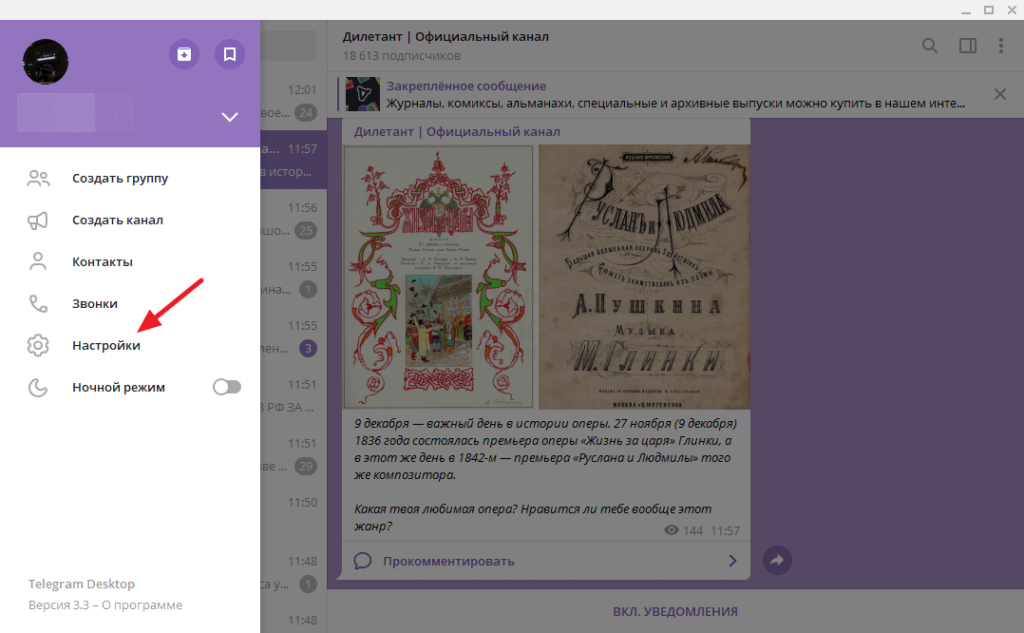This screenshot has width=1024, height=633.
Task: Open the Руслан и Людмила poster image
Action: [x=644, y=271]
